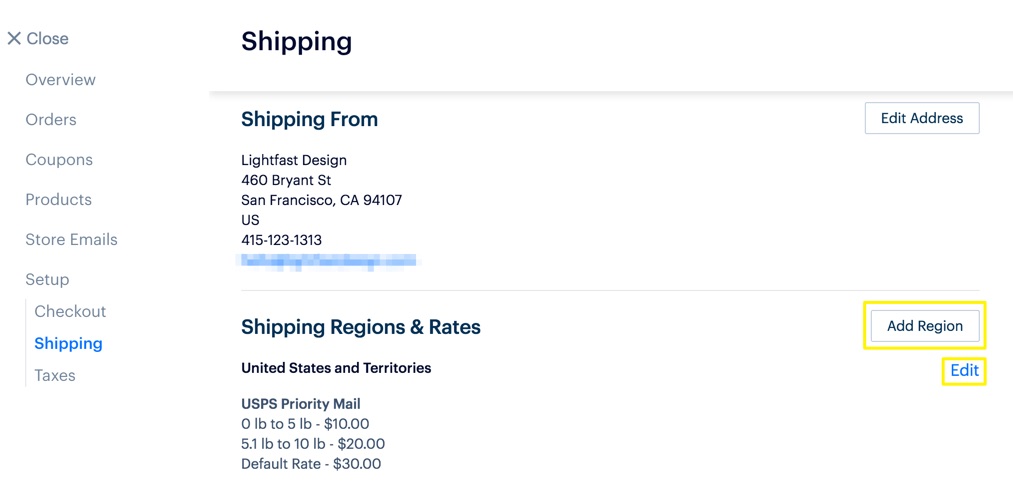Select Products in the sidebar

click(x=58, y=200)
